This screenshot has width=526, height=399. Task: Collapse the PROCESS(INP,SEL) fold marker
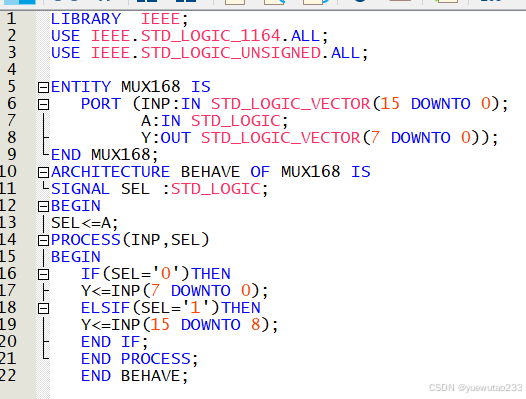click(43, 241)
